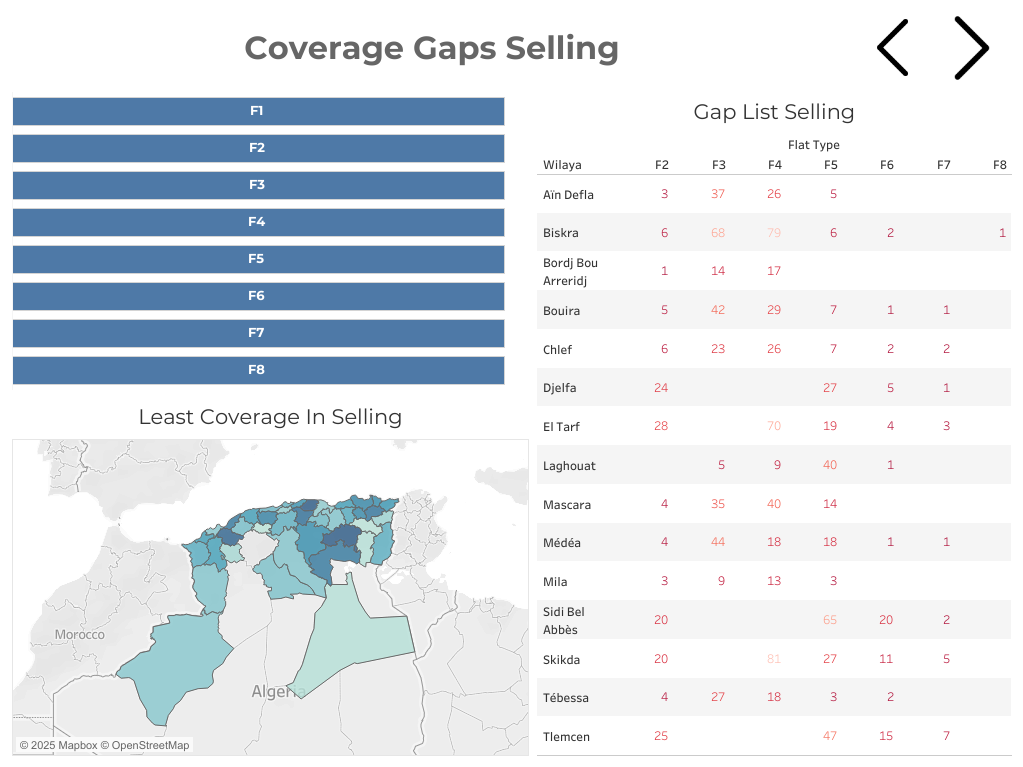Viewport: 1023px width, 767px height.
Task: Select the Mila row label
Action: click(x=555, y=582)
